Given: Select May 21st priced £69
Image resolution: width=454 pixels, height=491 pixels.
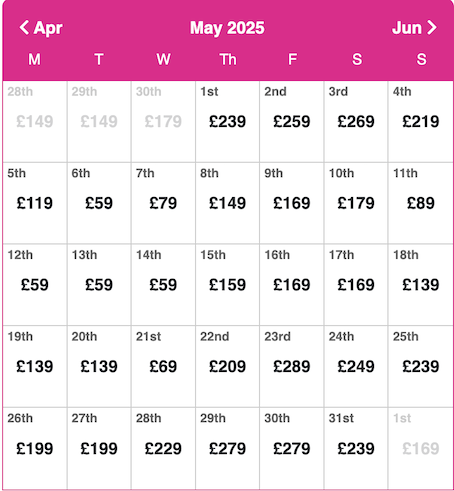Looking at the screenshot, I should [163, 367].
